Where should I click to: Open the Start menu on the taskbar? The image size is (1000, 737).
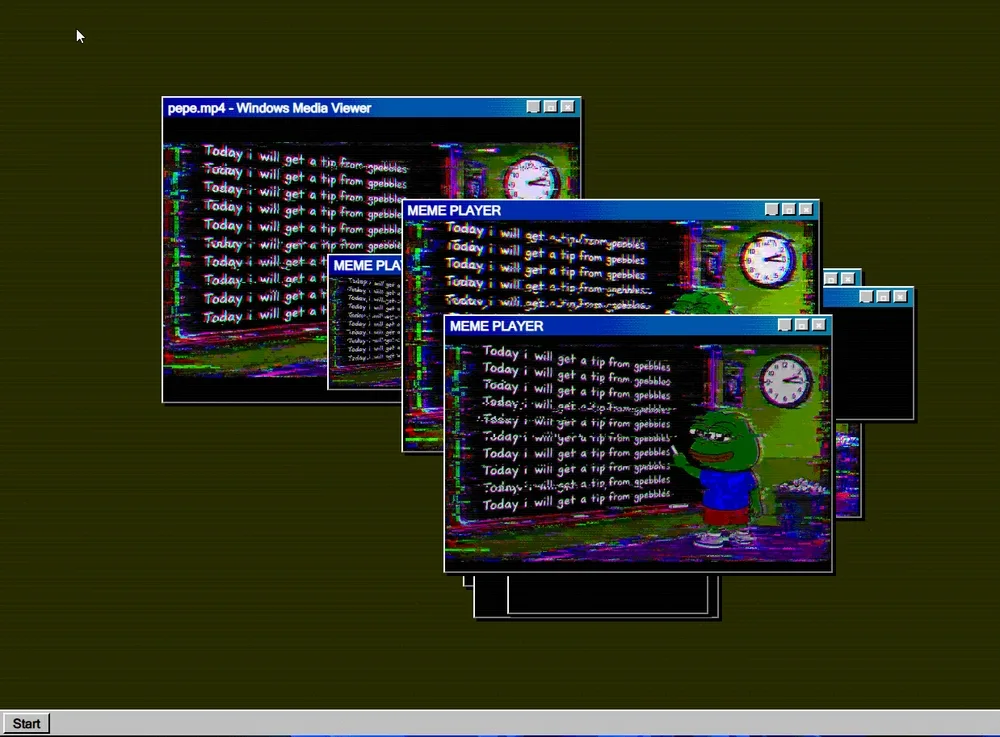point(26,724)
